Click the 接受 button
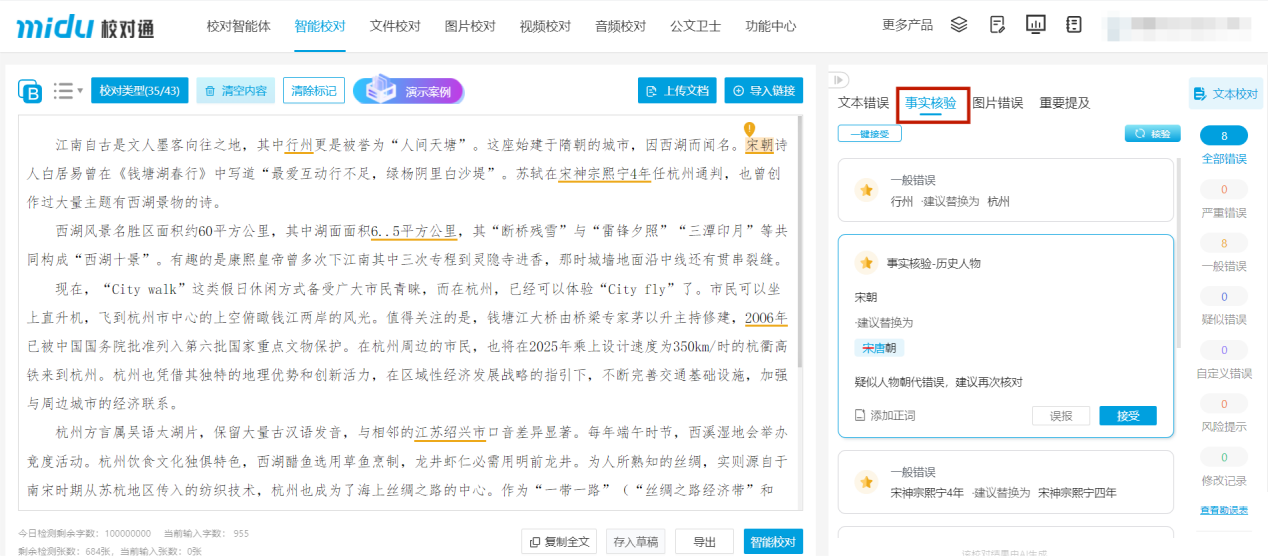Image resolution: width=1268 pixels, height=556 pixels. tap(1127, 416)
